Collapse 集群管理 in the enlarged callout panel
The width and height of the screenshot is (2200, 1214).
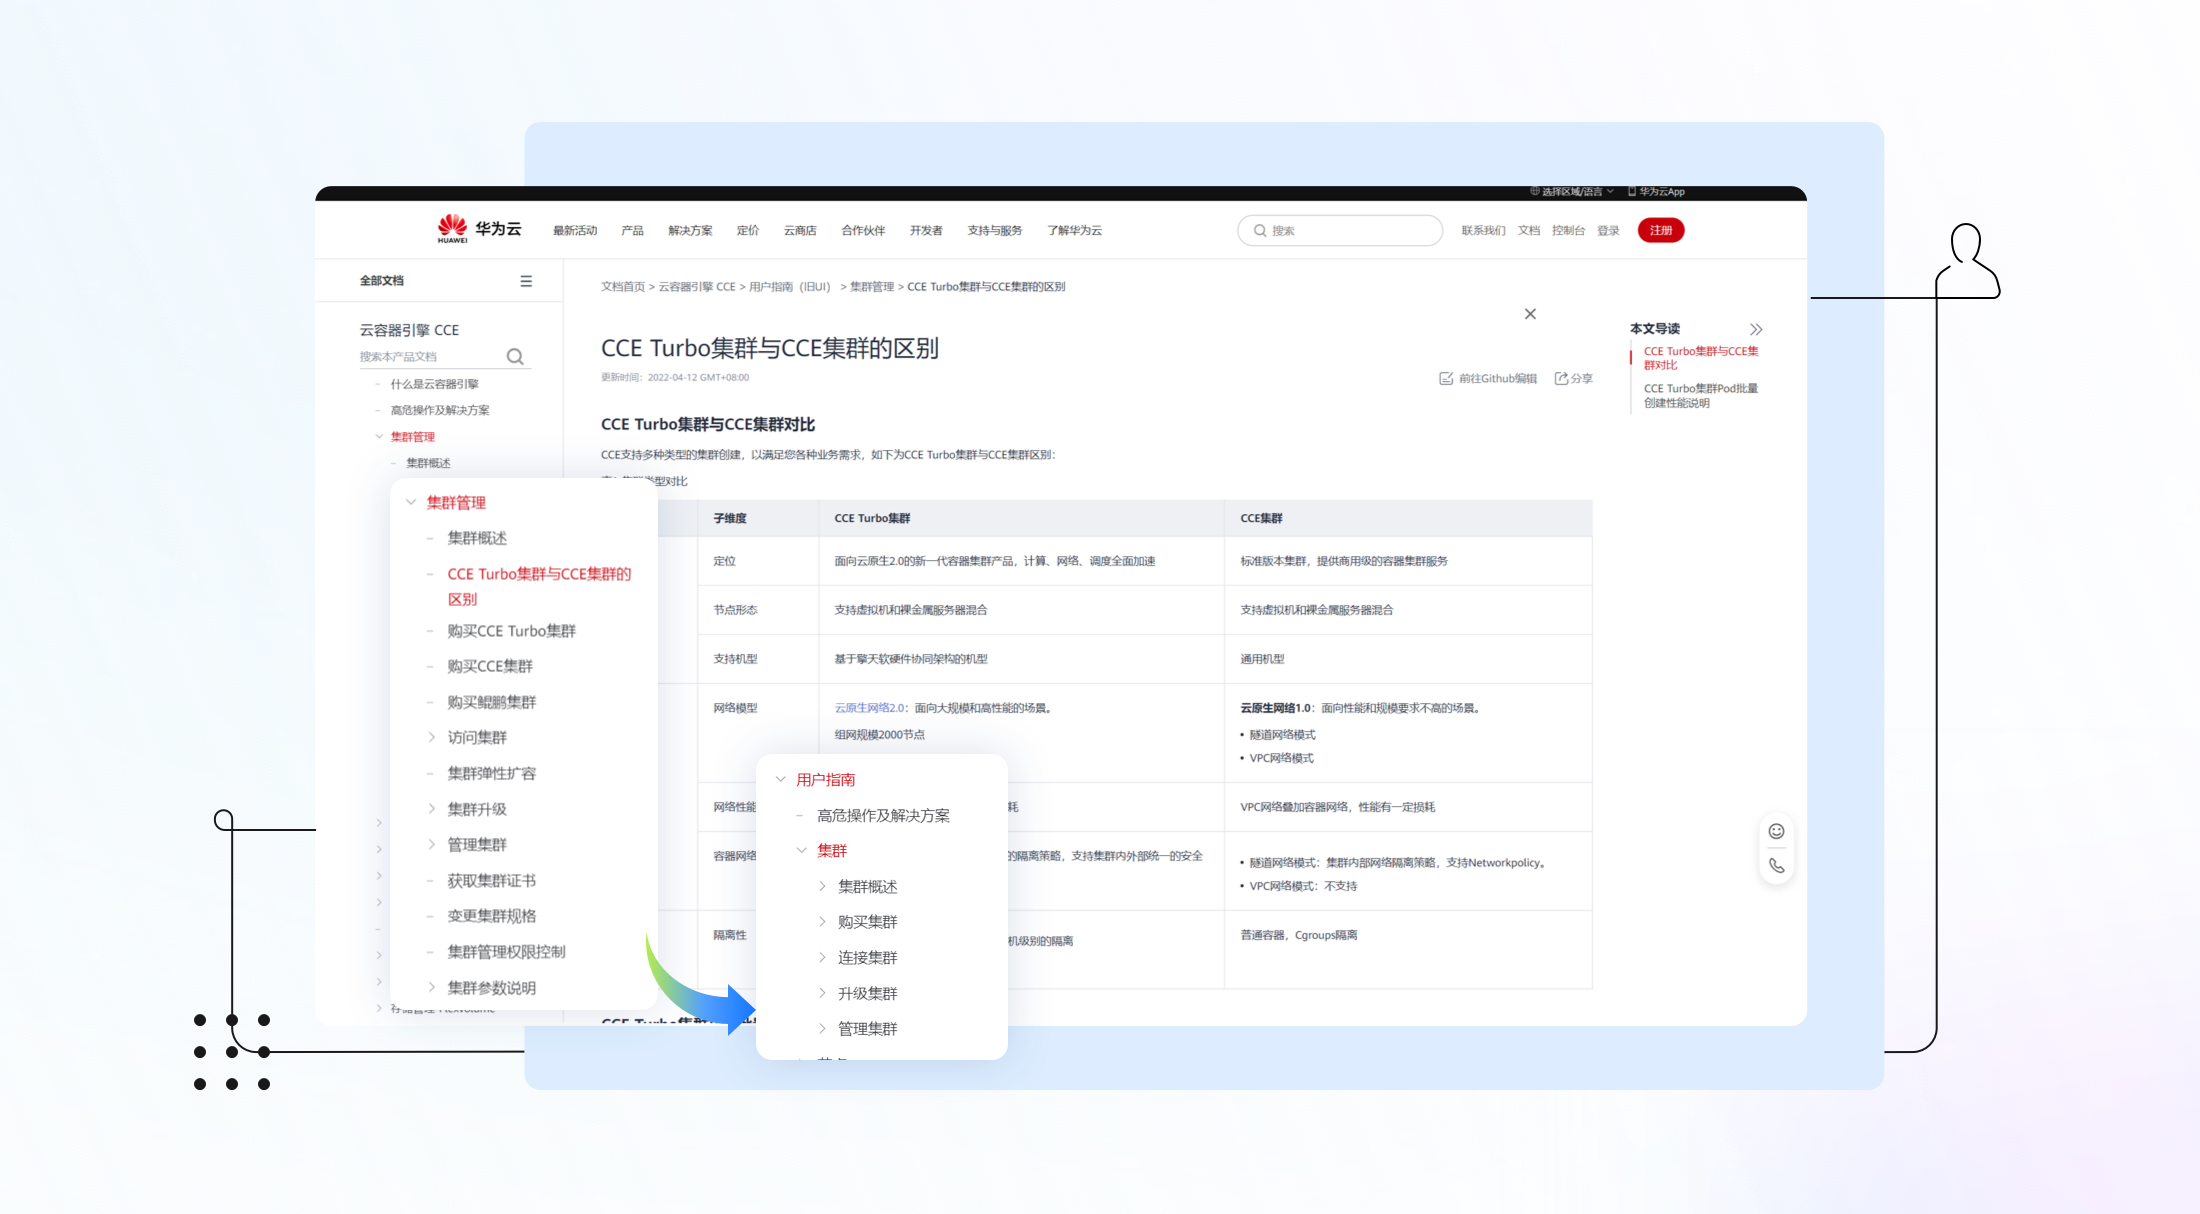pyautogui.click(x=411, y=502)
